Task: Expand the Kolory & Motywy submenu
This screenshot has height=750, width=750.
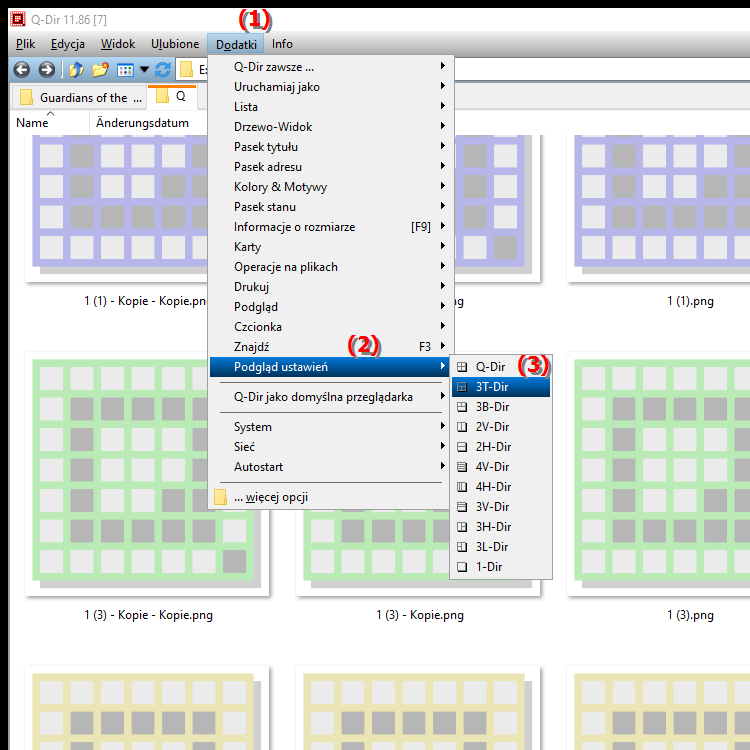Action: coord(331,187)
